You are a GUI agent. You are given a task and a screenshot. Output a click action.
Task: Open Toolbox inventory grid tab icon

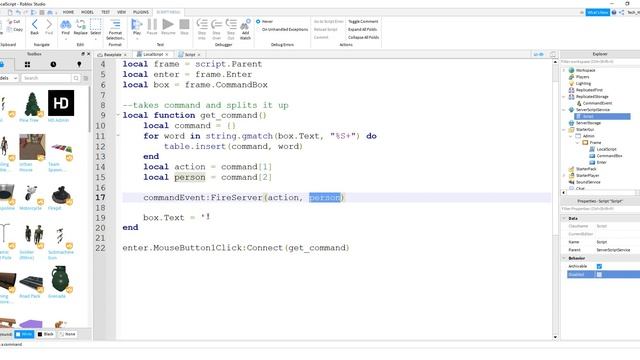pos(27,64)
